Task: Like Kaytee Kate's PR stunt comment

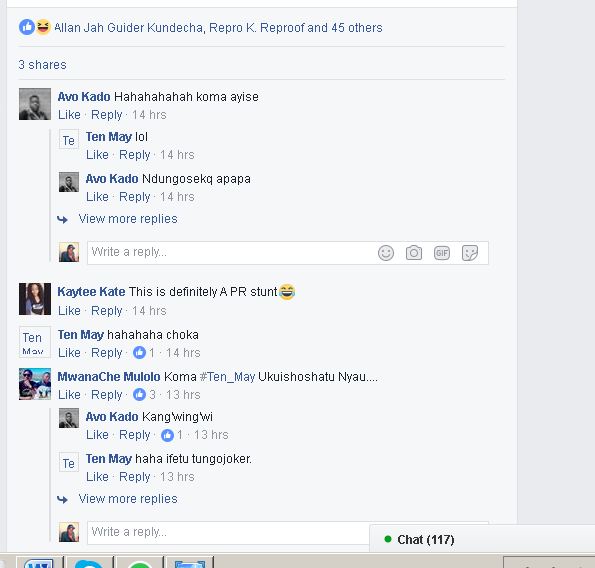Action: (x=69, y=311)
